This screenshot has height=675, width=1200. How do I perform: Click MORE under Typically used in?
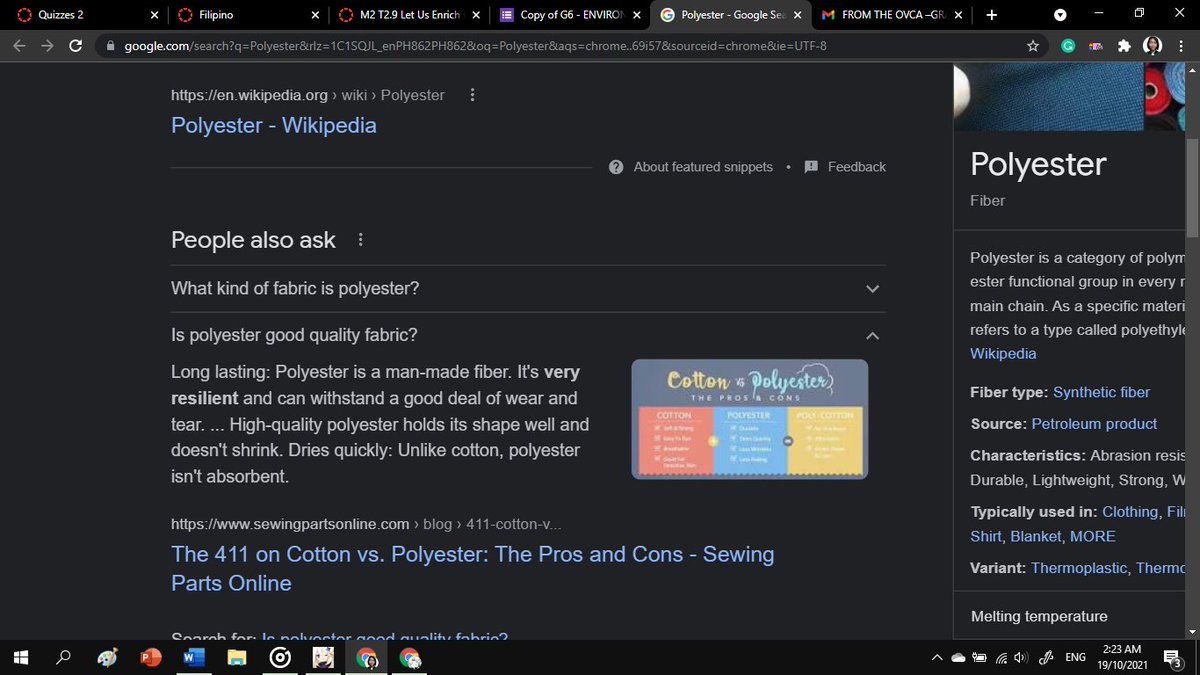point(1092,536)
